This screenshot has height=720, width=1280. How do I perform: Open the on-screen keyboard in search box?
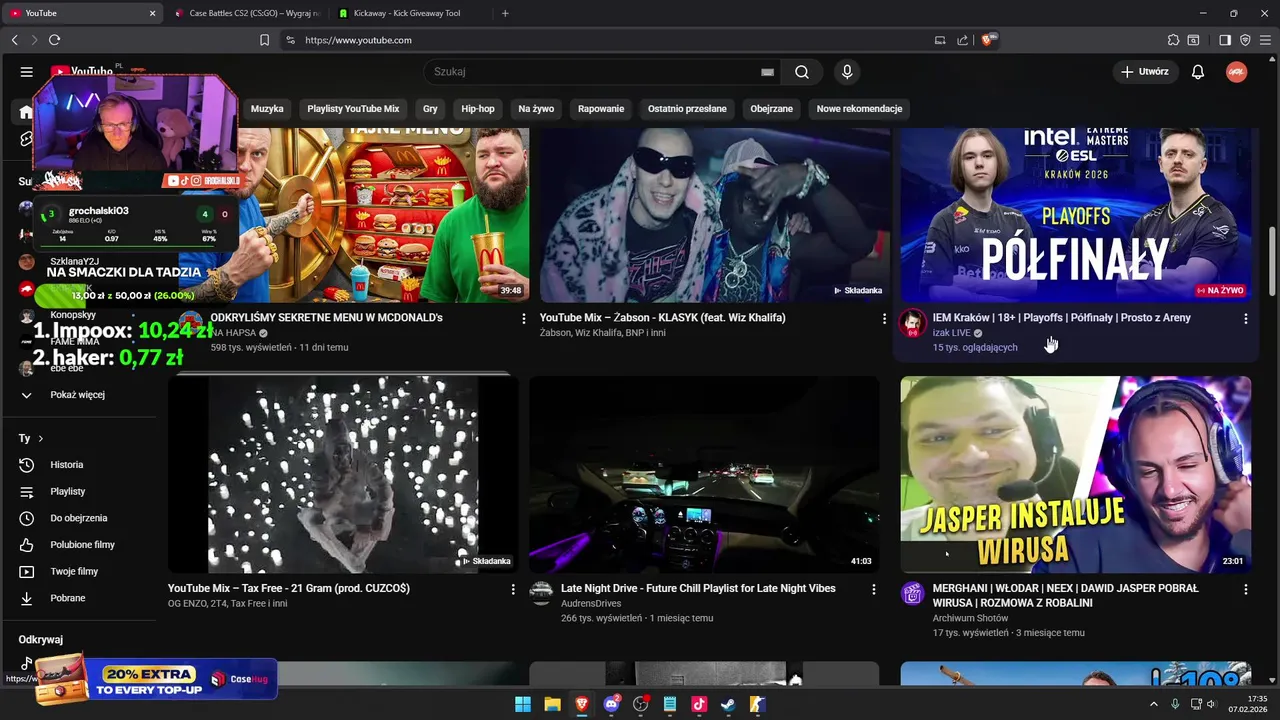[767, 72]
